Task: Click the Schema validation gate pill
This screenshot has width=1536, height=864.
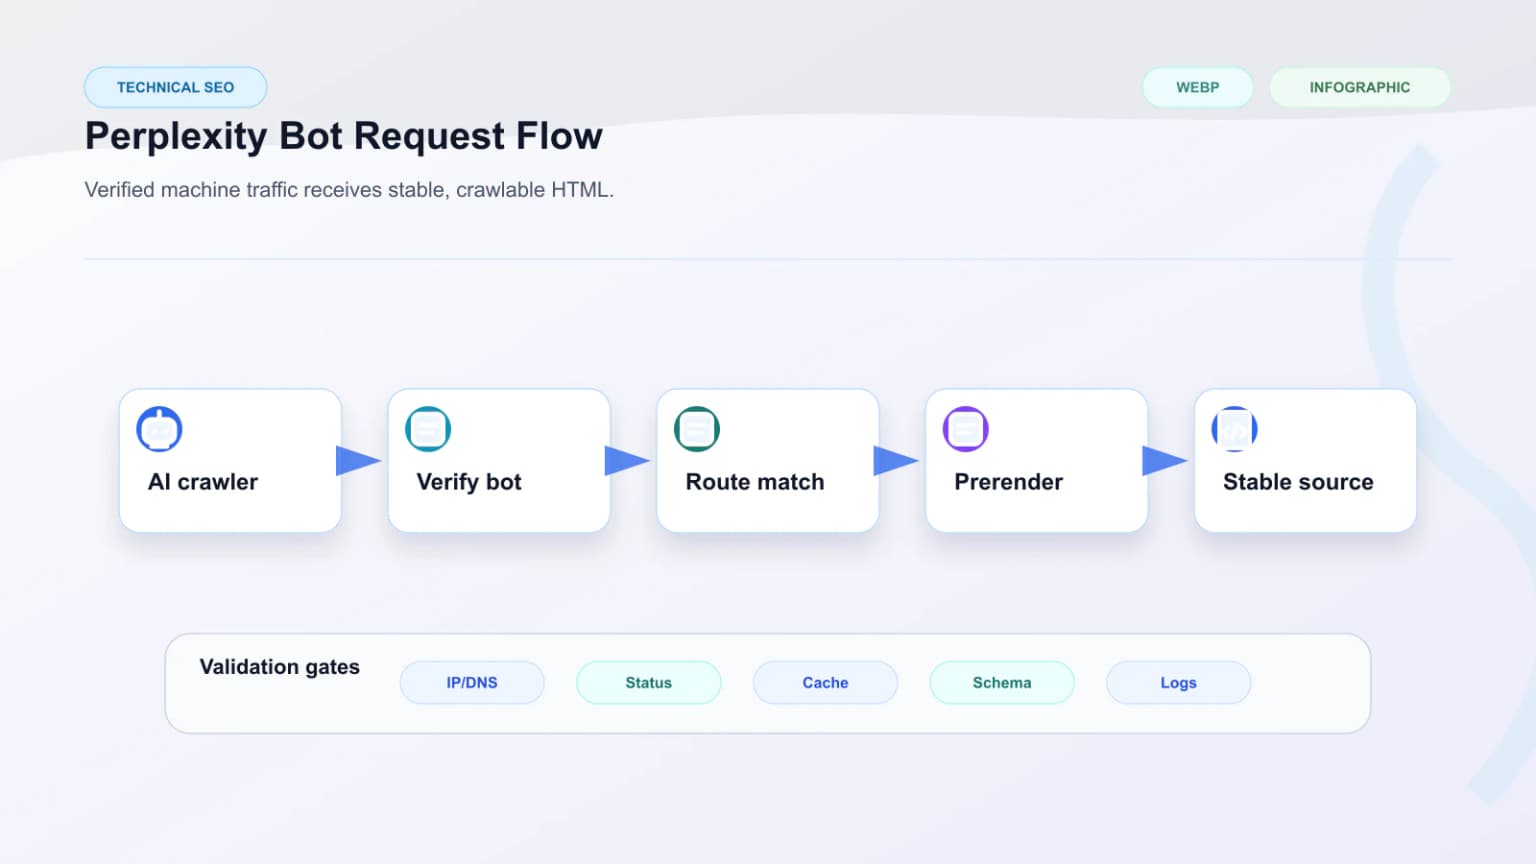Action: [x=1002, y=683]
